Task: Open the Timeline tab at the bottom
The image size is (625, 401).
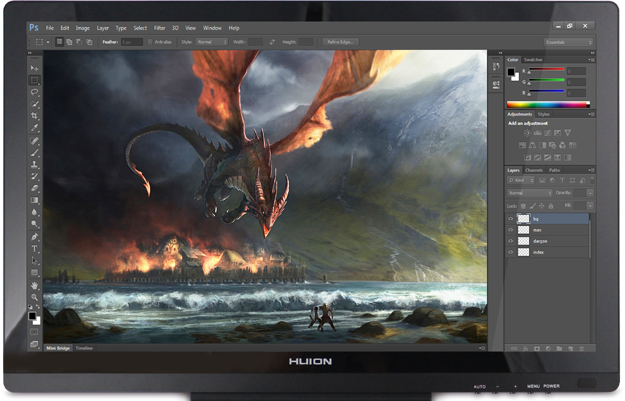Action: pos(84,348)
